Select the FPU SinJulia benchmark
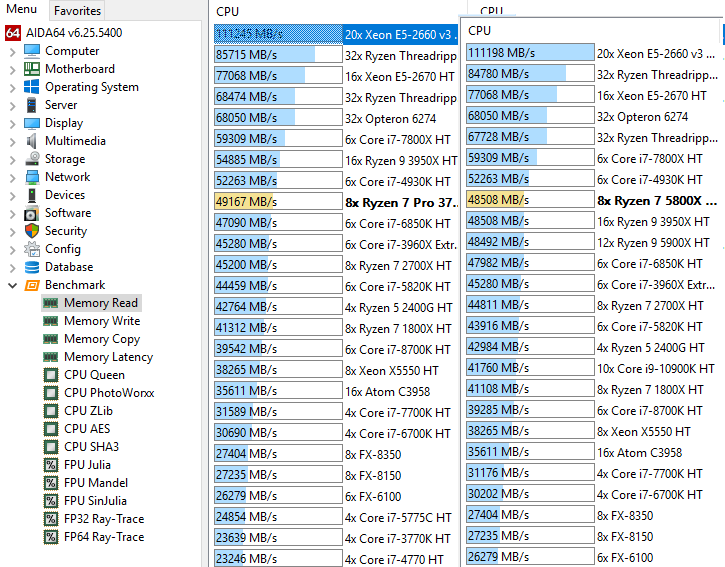 coord(95,501)
